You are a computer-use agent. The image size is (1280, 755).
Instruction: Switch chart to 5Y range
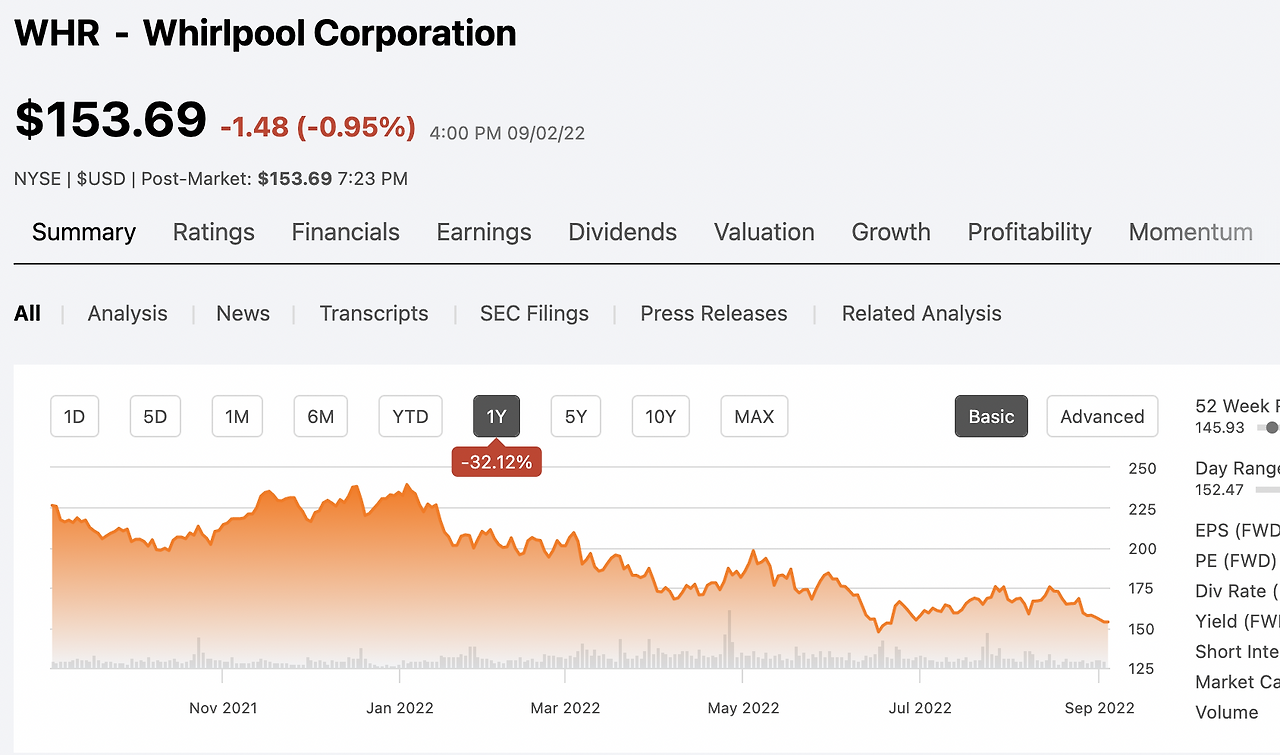click(x=576, y=417)
